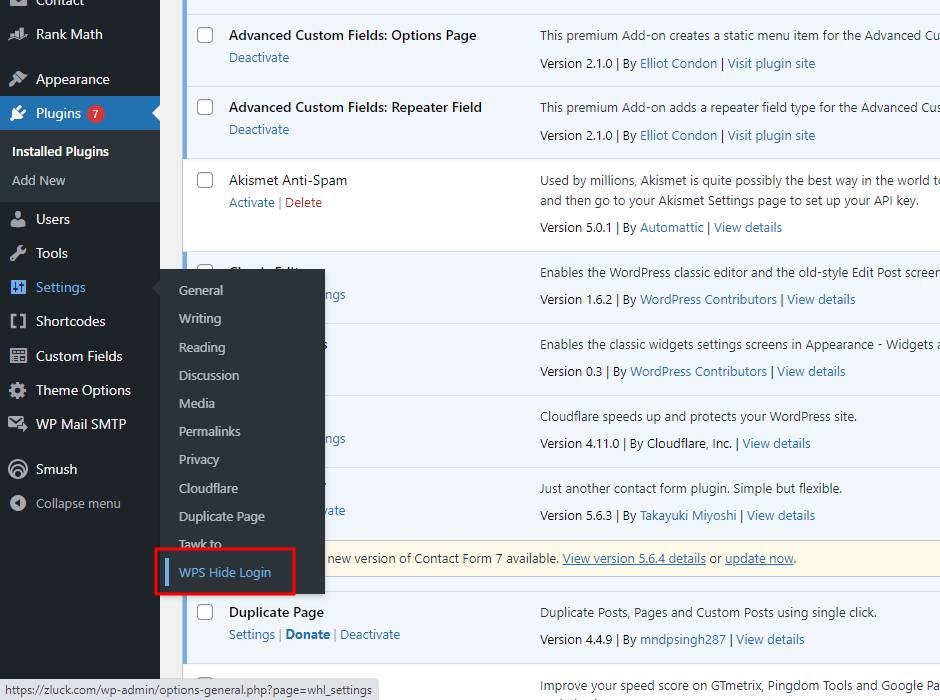Open Shortcodes menu label
Viewport: 940px width, 700px height.
coord(70,321)
